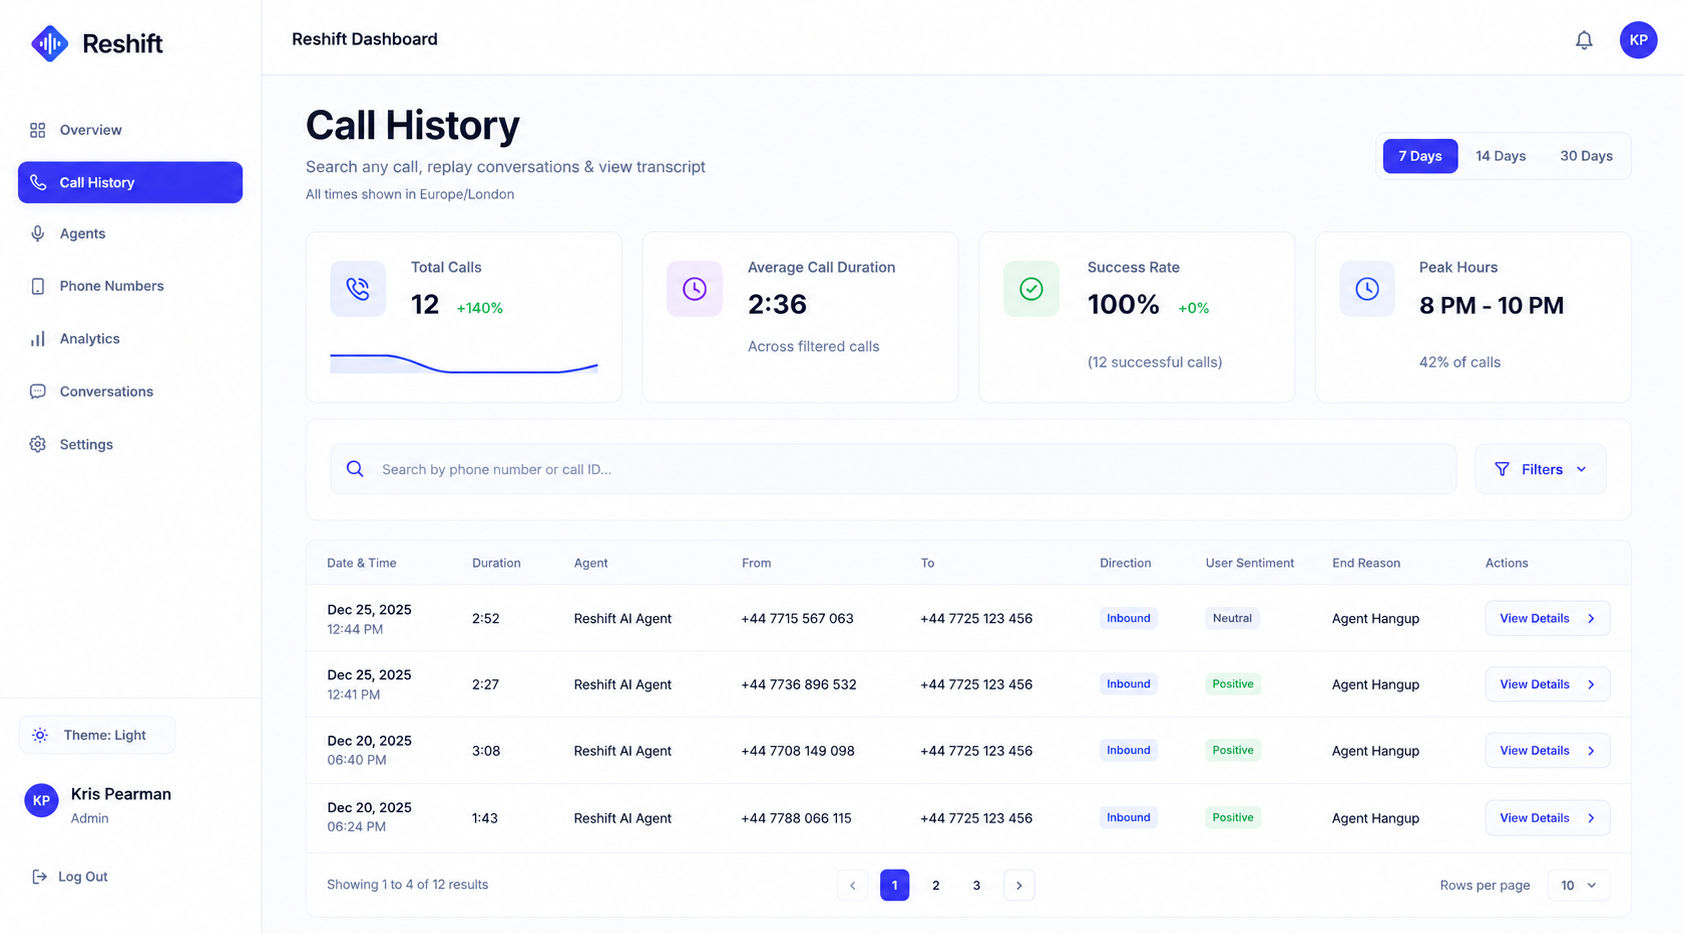Click Log Out
The width and height of the screenshot is (1684, 934).
point(69,877)
